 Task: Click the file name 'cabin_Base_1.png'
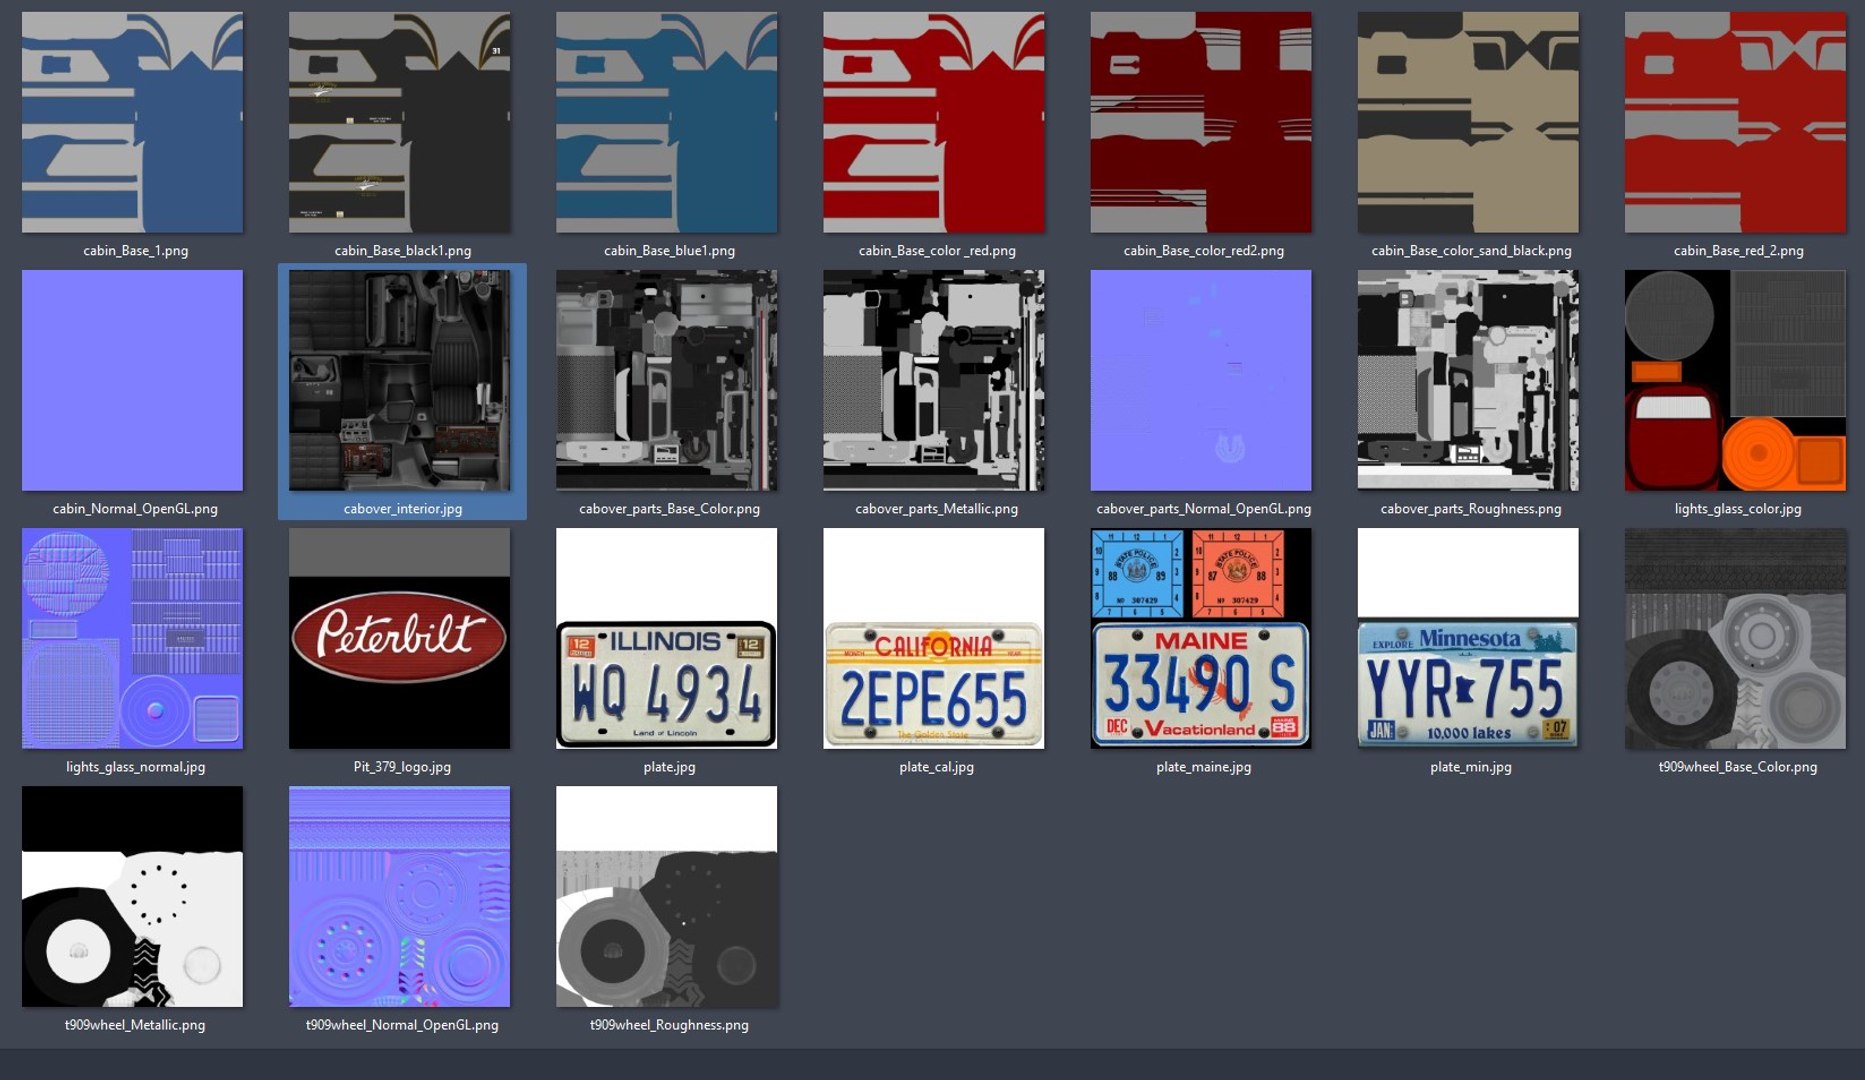136,251
